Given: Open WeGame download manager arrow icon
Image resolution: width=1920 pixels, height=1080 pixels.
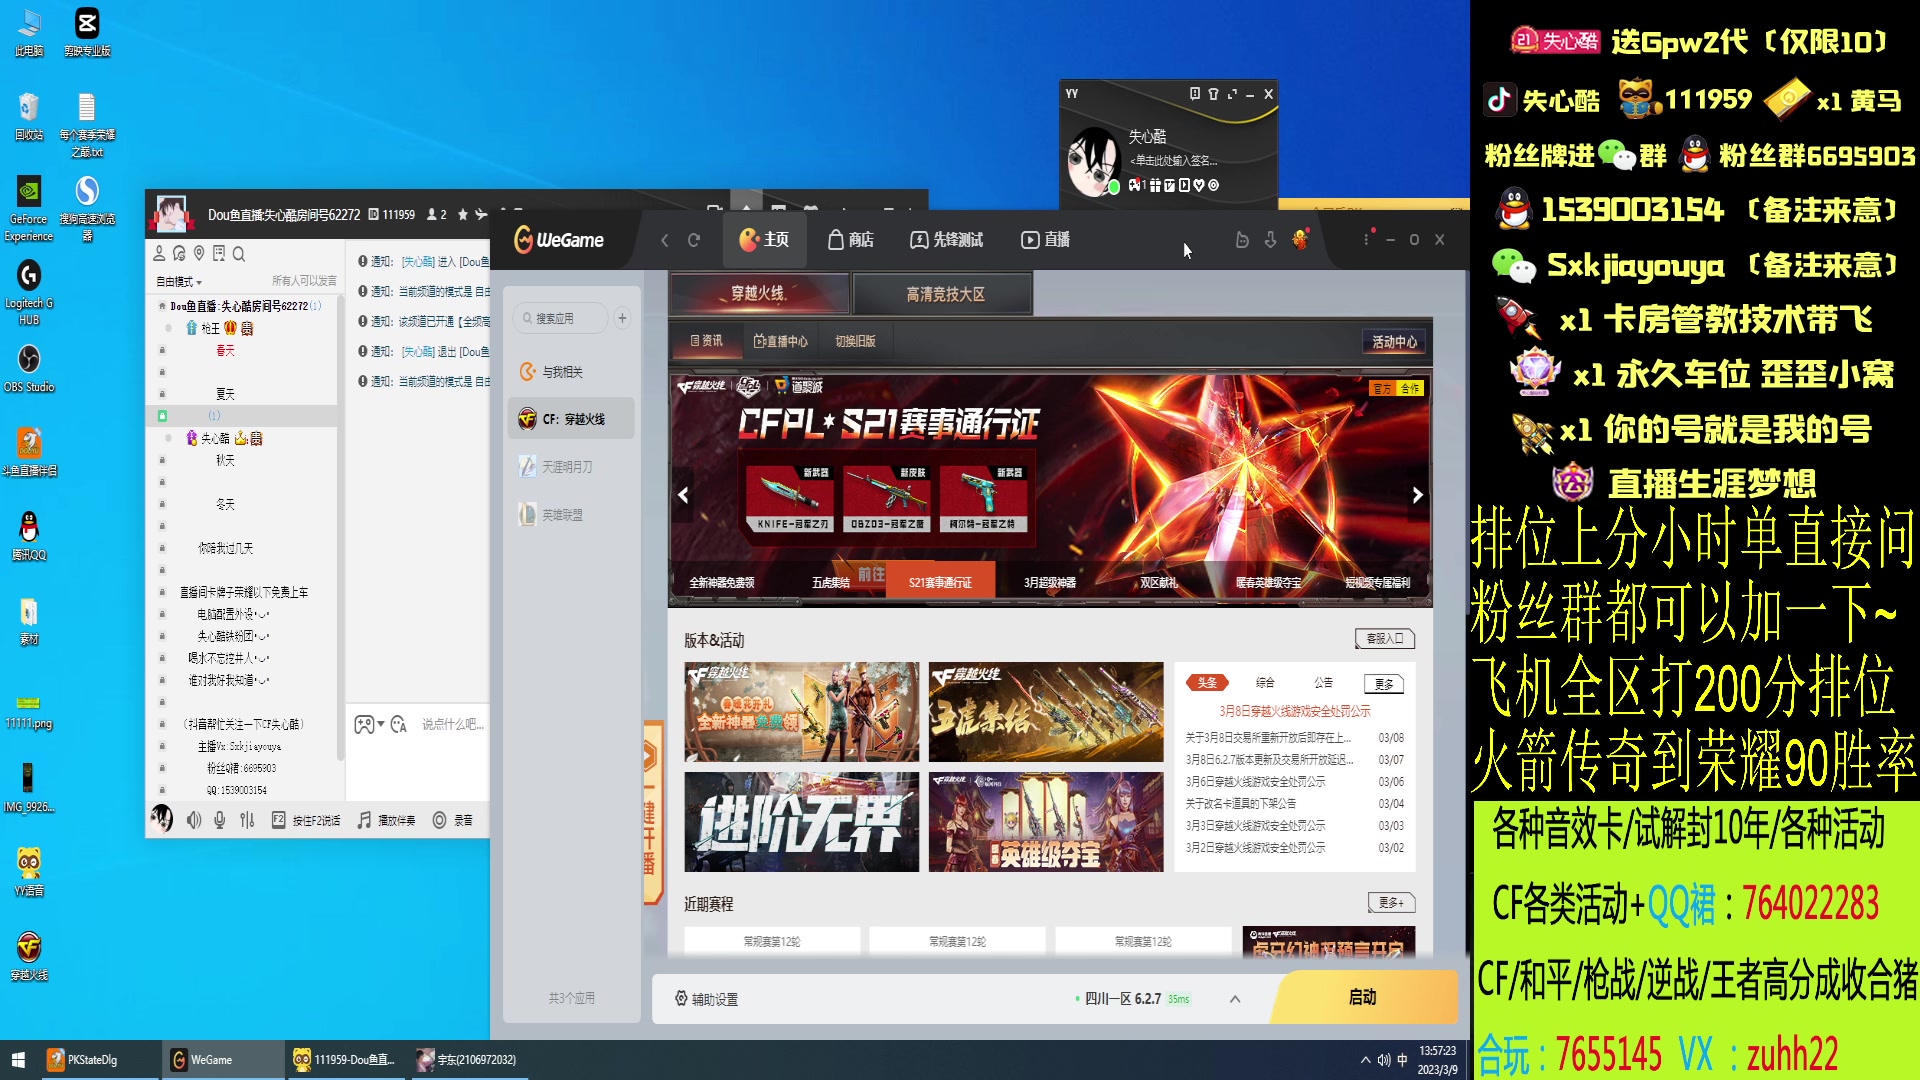Looking at the screenshot, I should coord(1270,240).
